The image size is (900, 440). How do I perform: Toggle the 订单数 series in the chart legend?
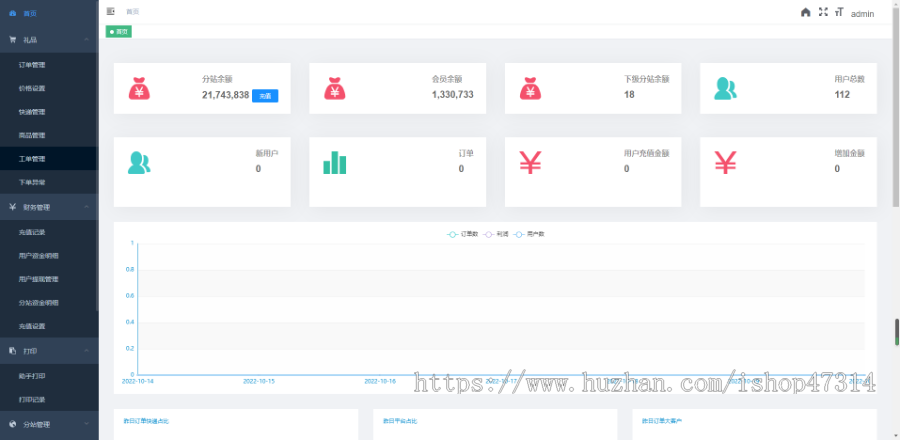tap(463, 234)
